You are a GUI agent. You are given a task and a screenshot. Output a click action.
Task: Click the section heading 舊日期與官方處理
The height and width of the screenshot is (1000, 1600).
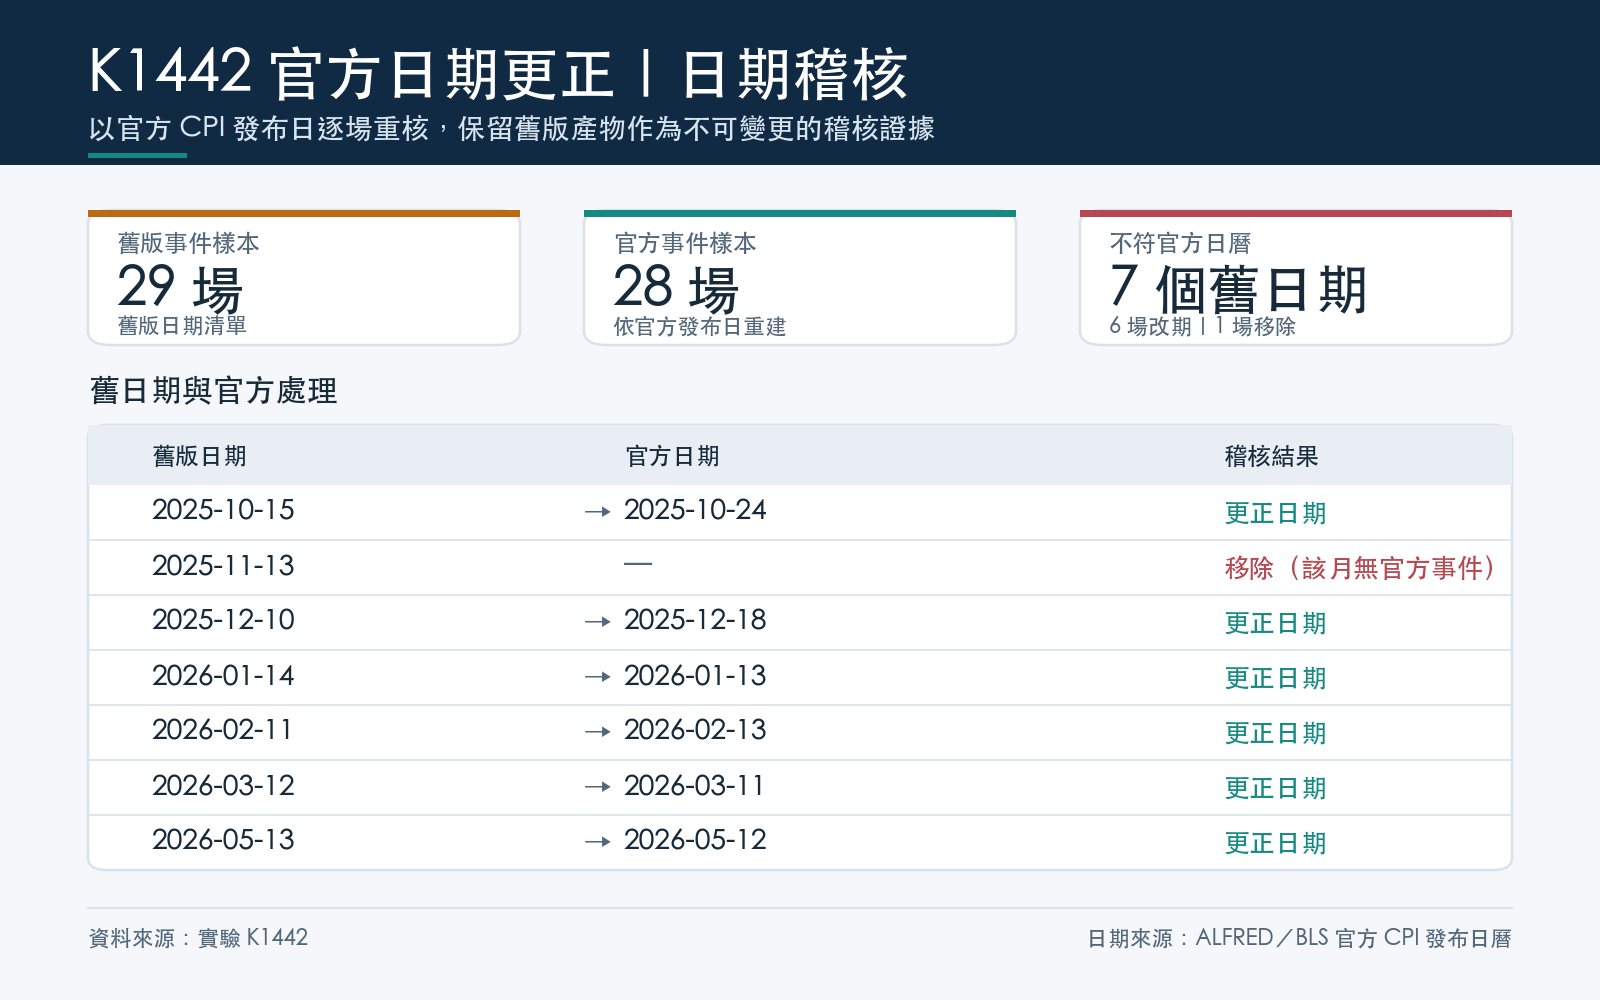click(213, 390)
